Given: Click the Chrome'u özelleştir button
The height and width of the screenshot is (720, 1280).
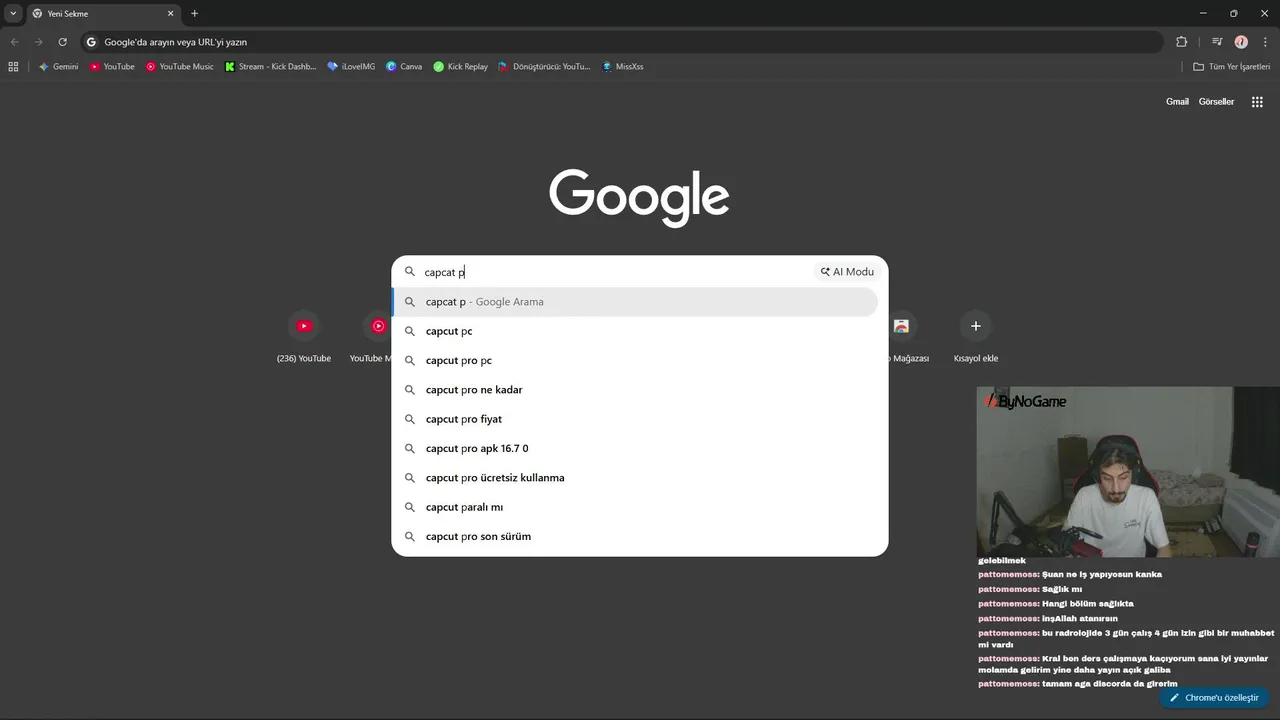Looking at the screenshot, I should click(x=1215, y=698).
